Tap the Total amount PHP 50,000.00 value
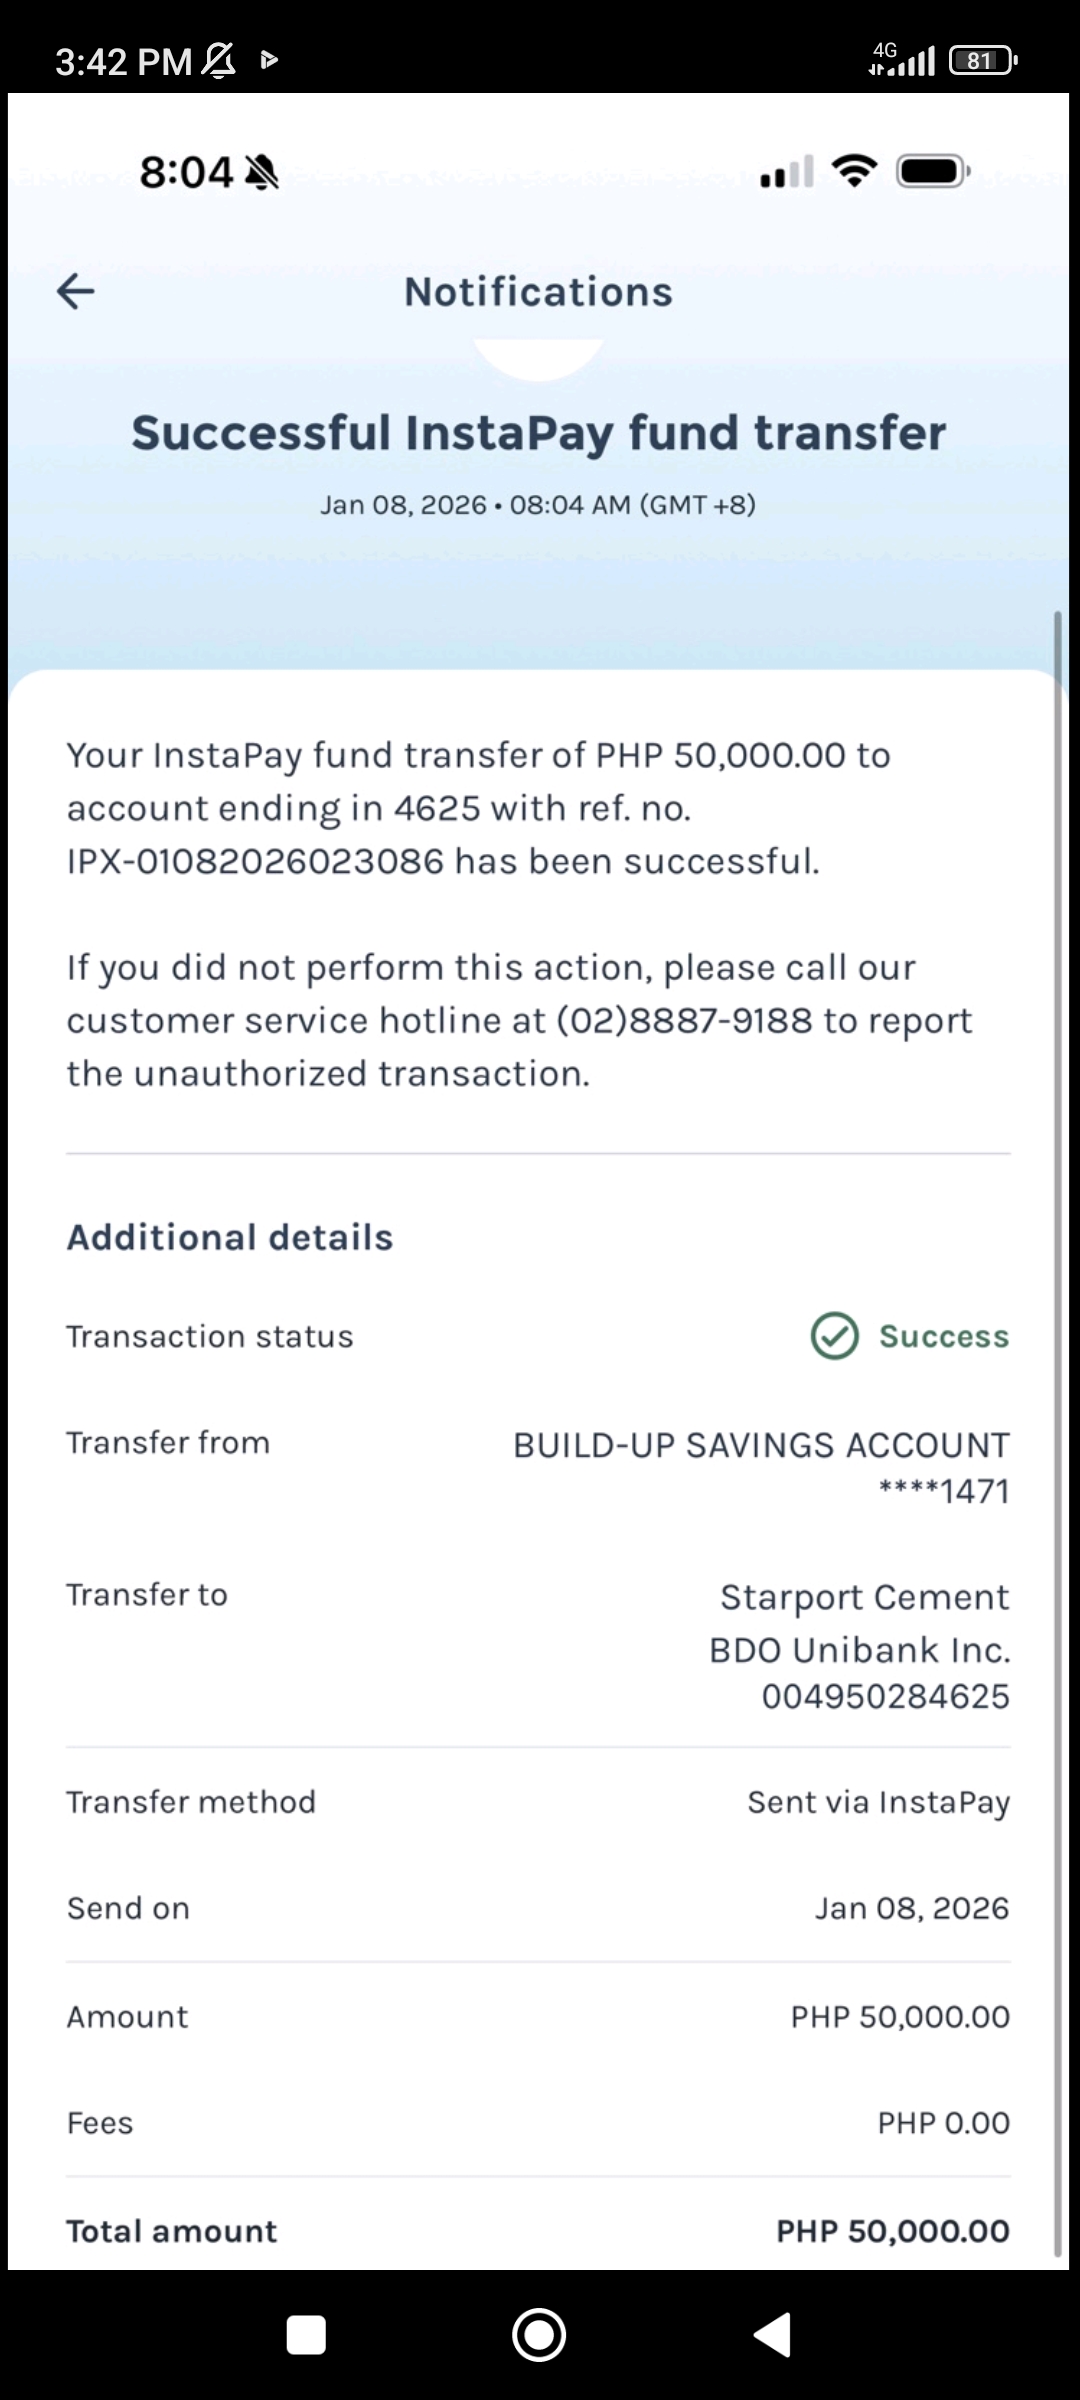 [x=893, y=2231]
